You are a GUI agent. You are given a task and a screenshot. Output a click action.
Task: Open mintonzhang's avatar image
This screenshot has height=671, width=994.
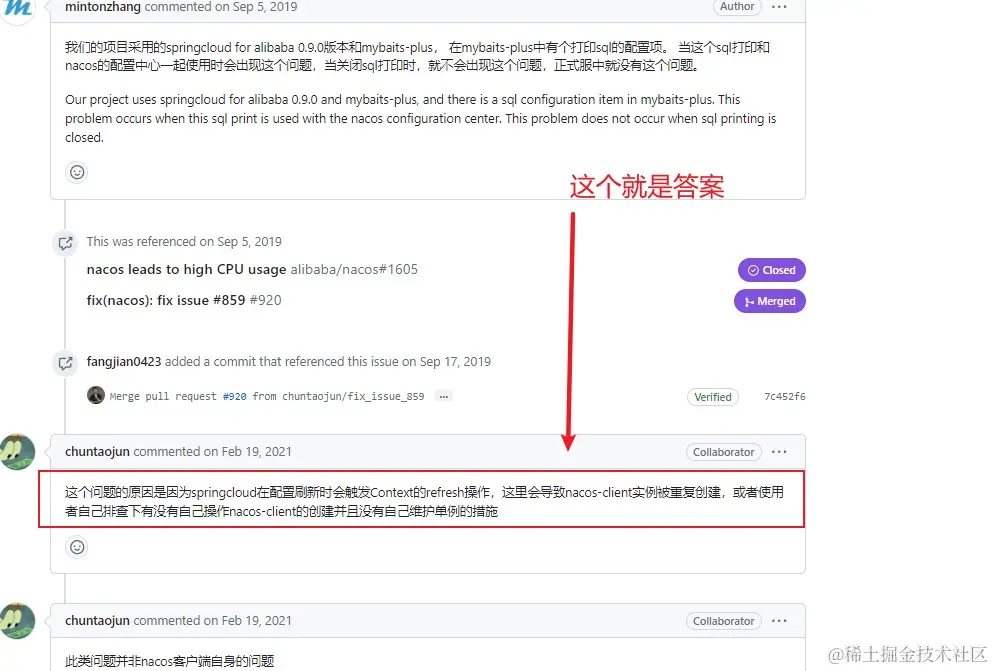(x=16, y=9)
